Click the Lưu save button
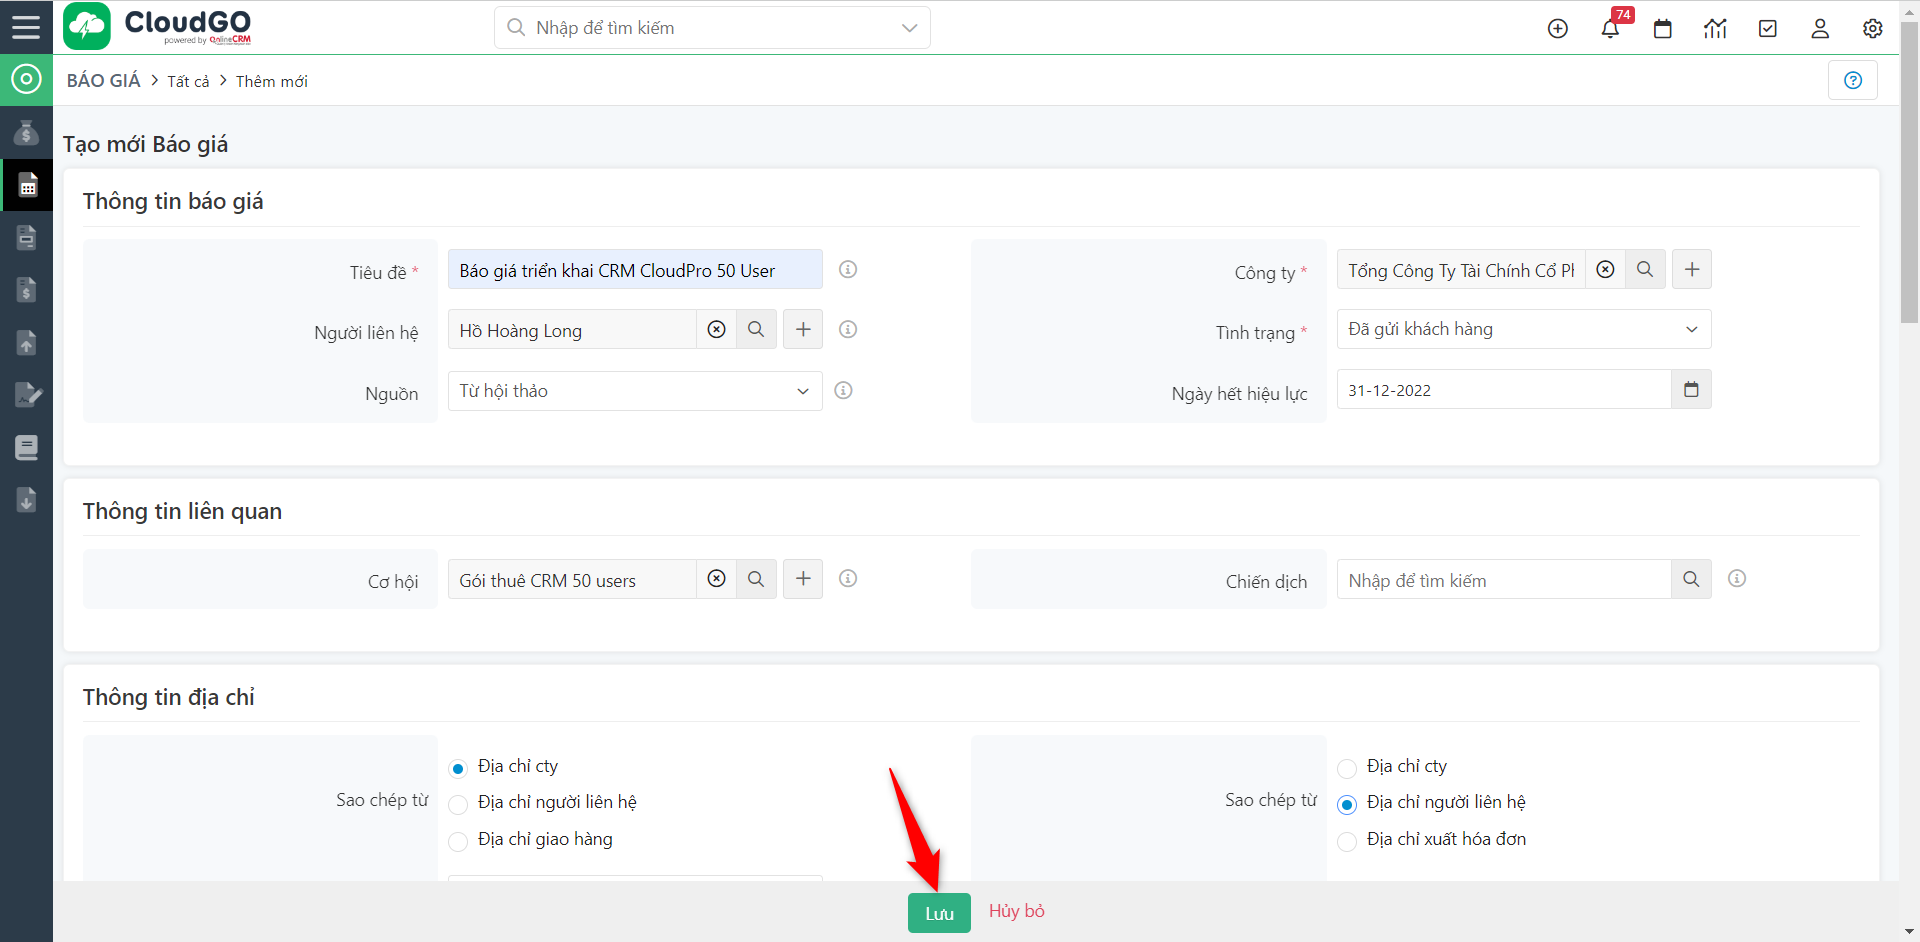This screenshot has width=1920, height=942. [938, 913]
